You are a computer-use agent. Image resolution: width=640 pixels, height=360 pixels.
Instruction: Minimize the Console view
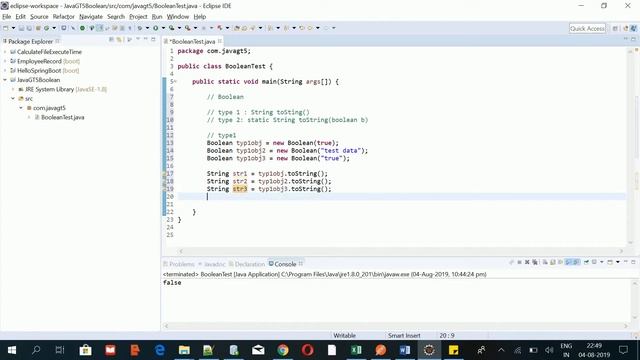pos(626,262)
